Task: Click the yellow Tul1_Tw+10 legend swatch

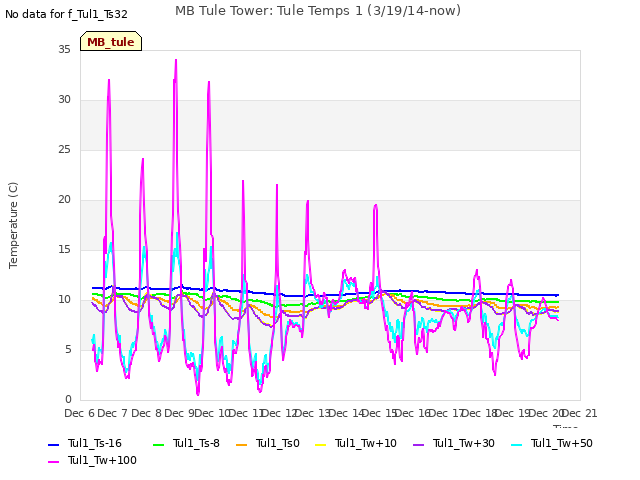Action: 321,444
